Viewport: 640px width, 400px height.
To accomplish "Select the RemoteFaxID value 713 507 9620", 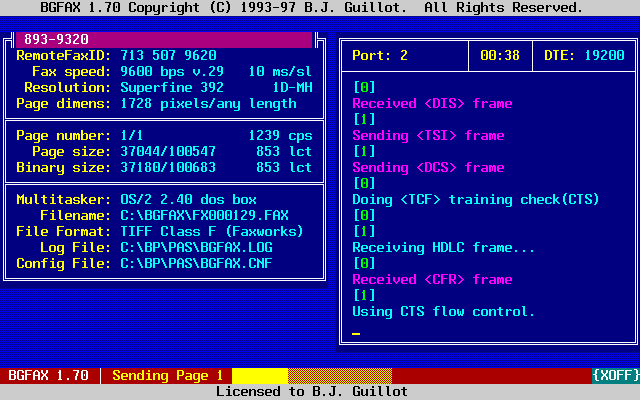I will click(168, 56).
